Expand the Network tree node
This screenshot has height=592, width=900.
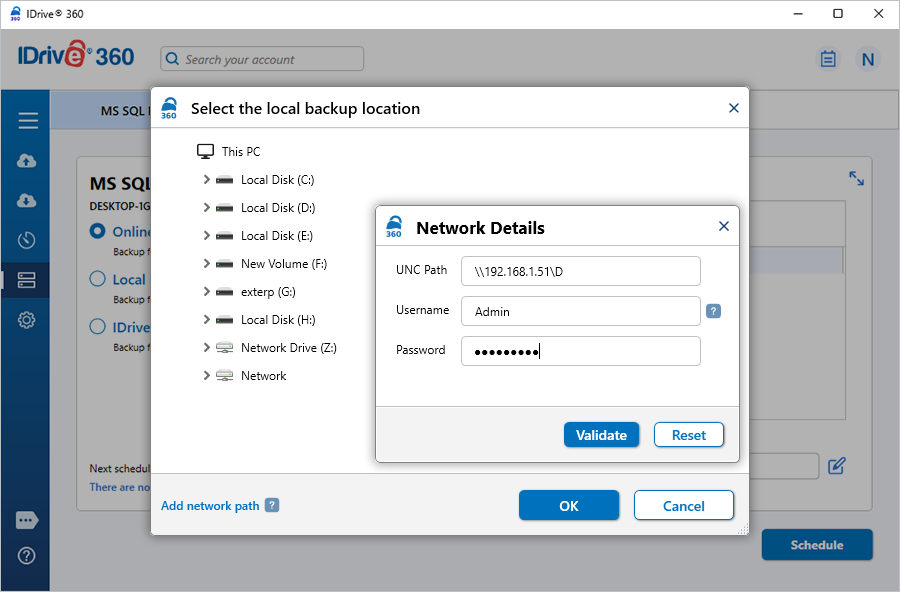pos(206,376)
